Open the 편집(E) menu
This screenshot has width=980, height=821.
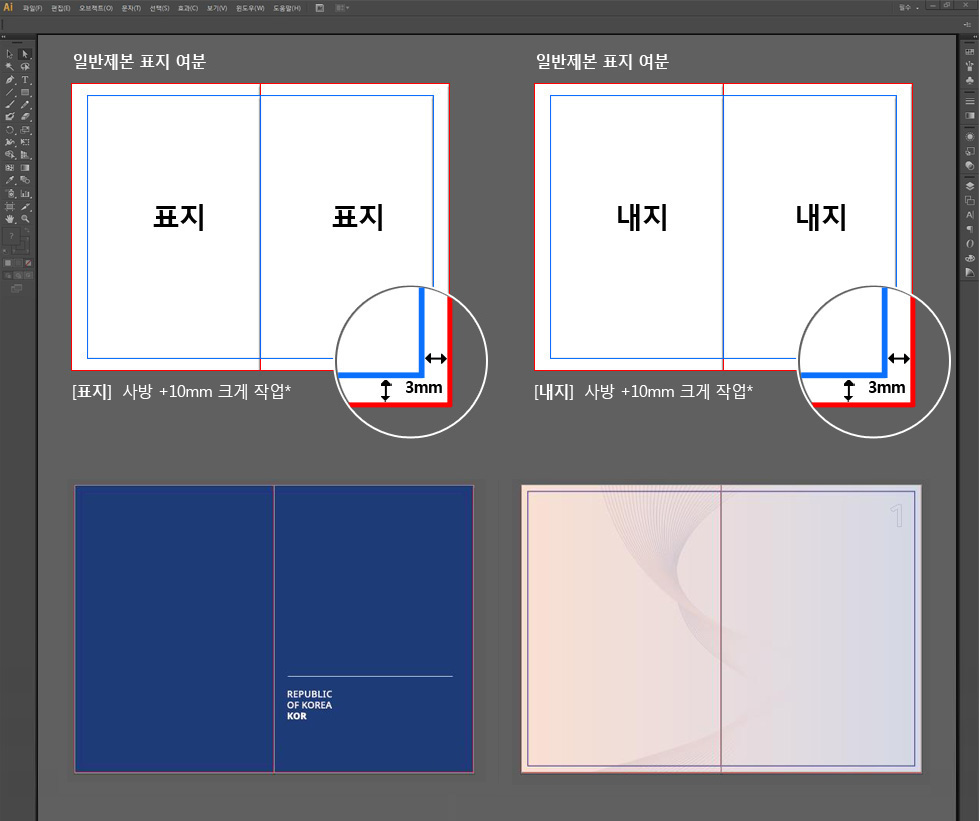point(61,8)
